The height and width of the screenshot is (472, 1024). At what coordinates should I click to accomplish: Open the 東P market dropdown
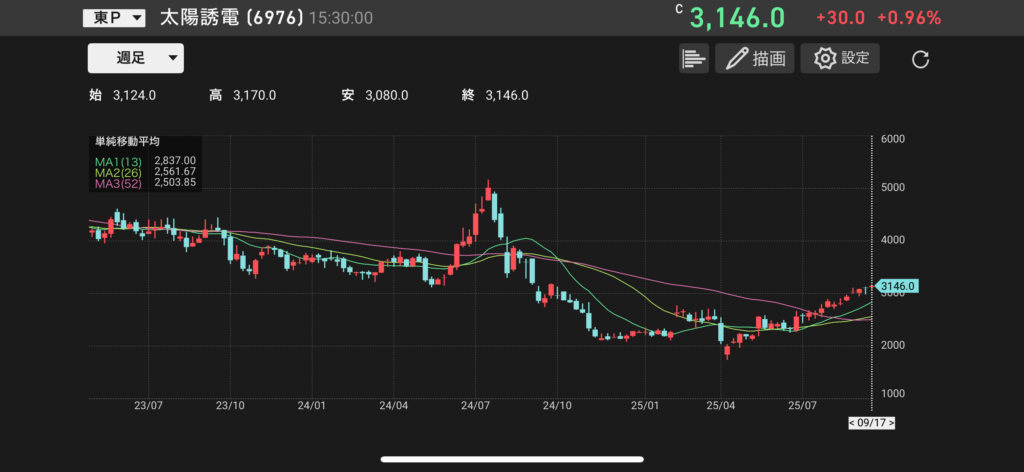(113, 18)
